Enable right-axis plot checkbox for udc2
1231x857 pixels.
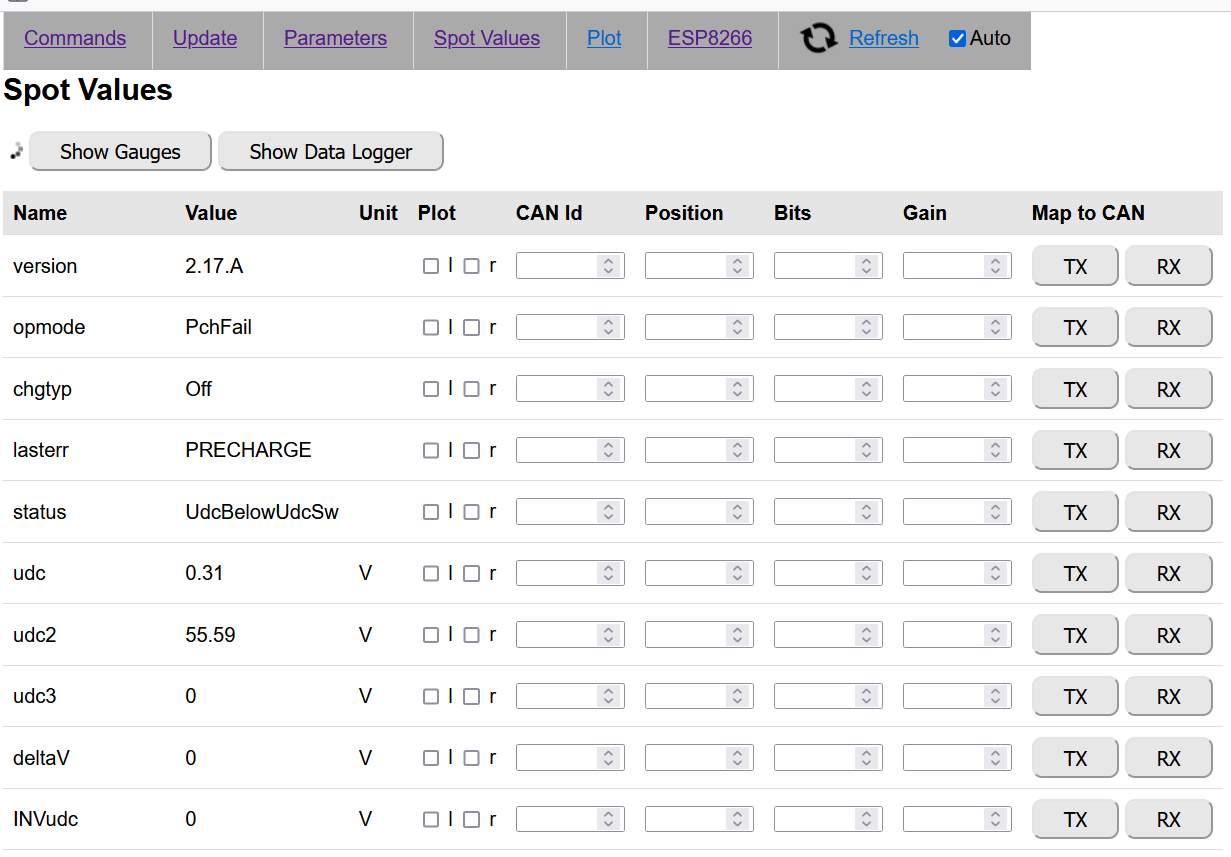pyautogui.click(x=472, y=635)
